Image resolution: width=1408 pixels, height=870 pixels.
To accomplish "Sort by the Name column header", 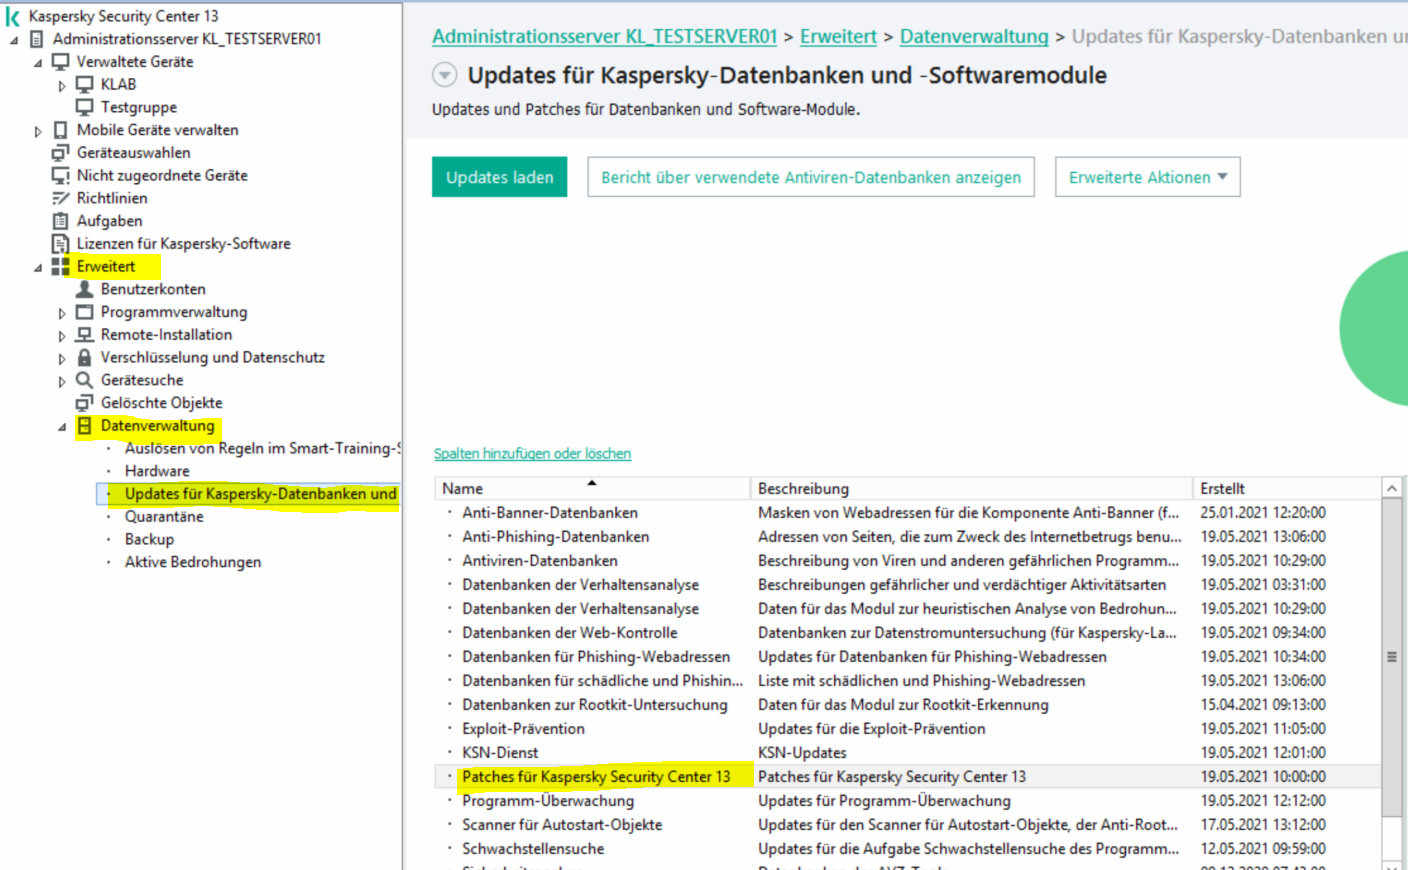I will [x=592, y=489].
